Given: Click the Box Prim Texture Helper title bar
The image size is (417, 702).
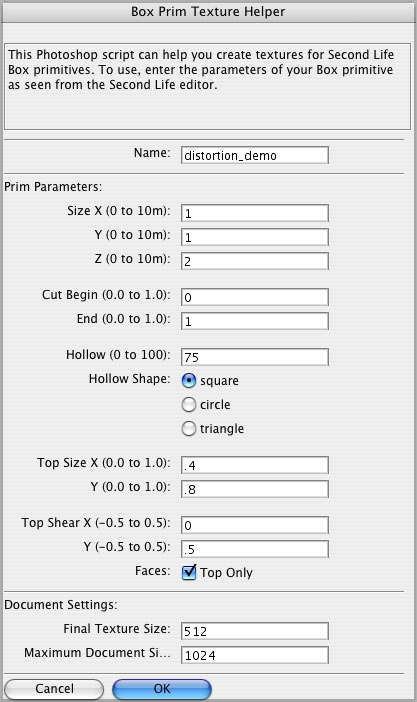Looking at the screenshot, I should [208, 11].
